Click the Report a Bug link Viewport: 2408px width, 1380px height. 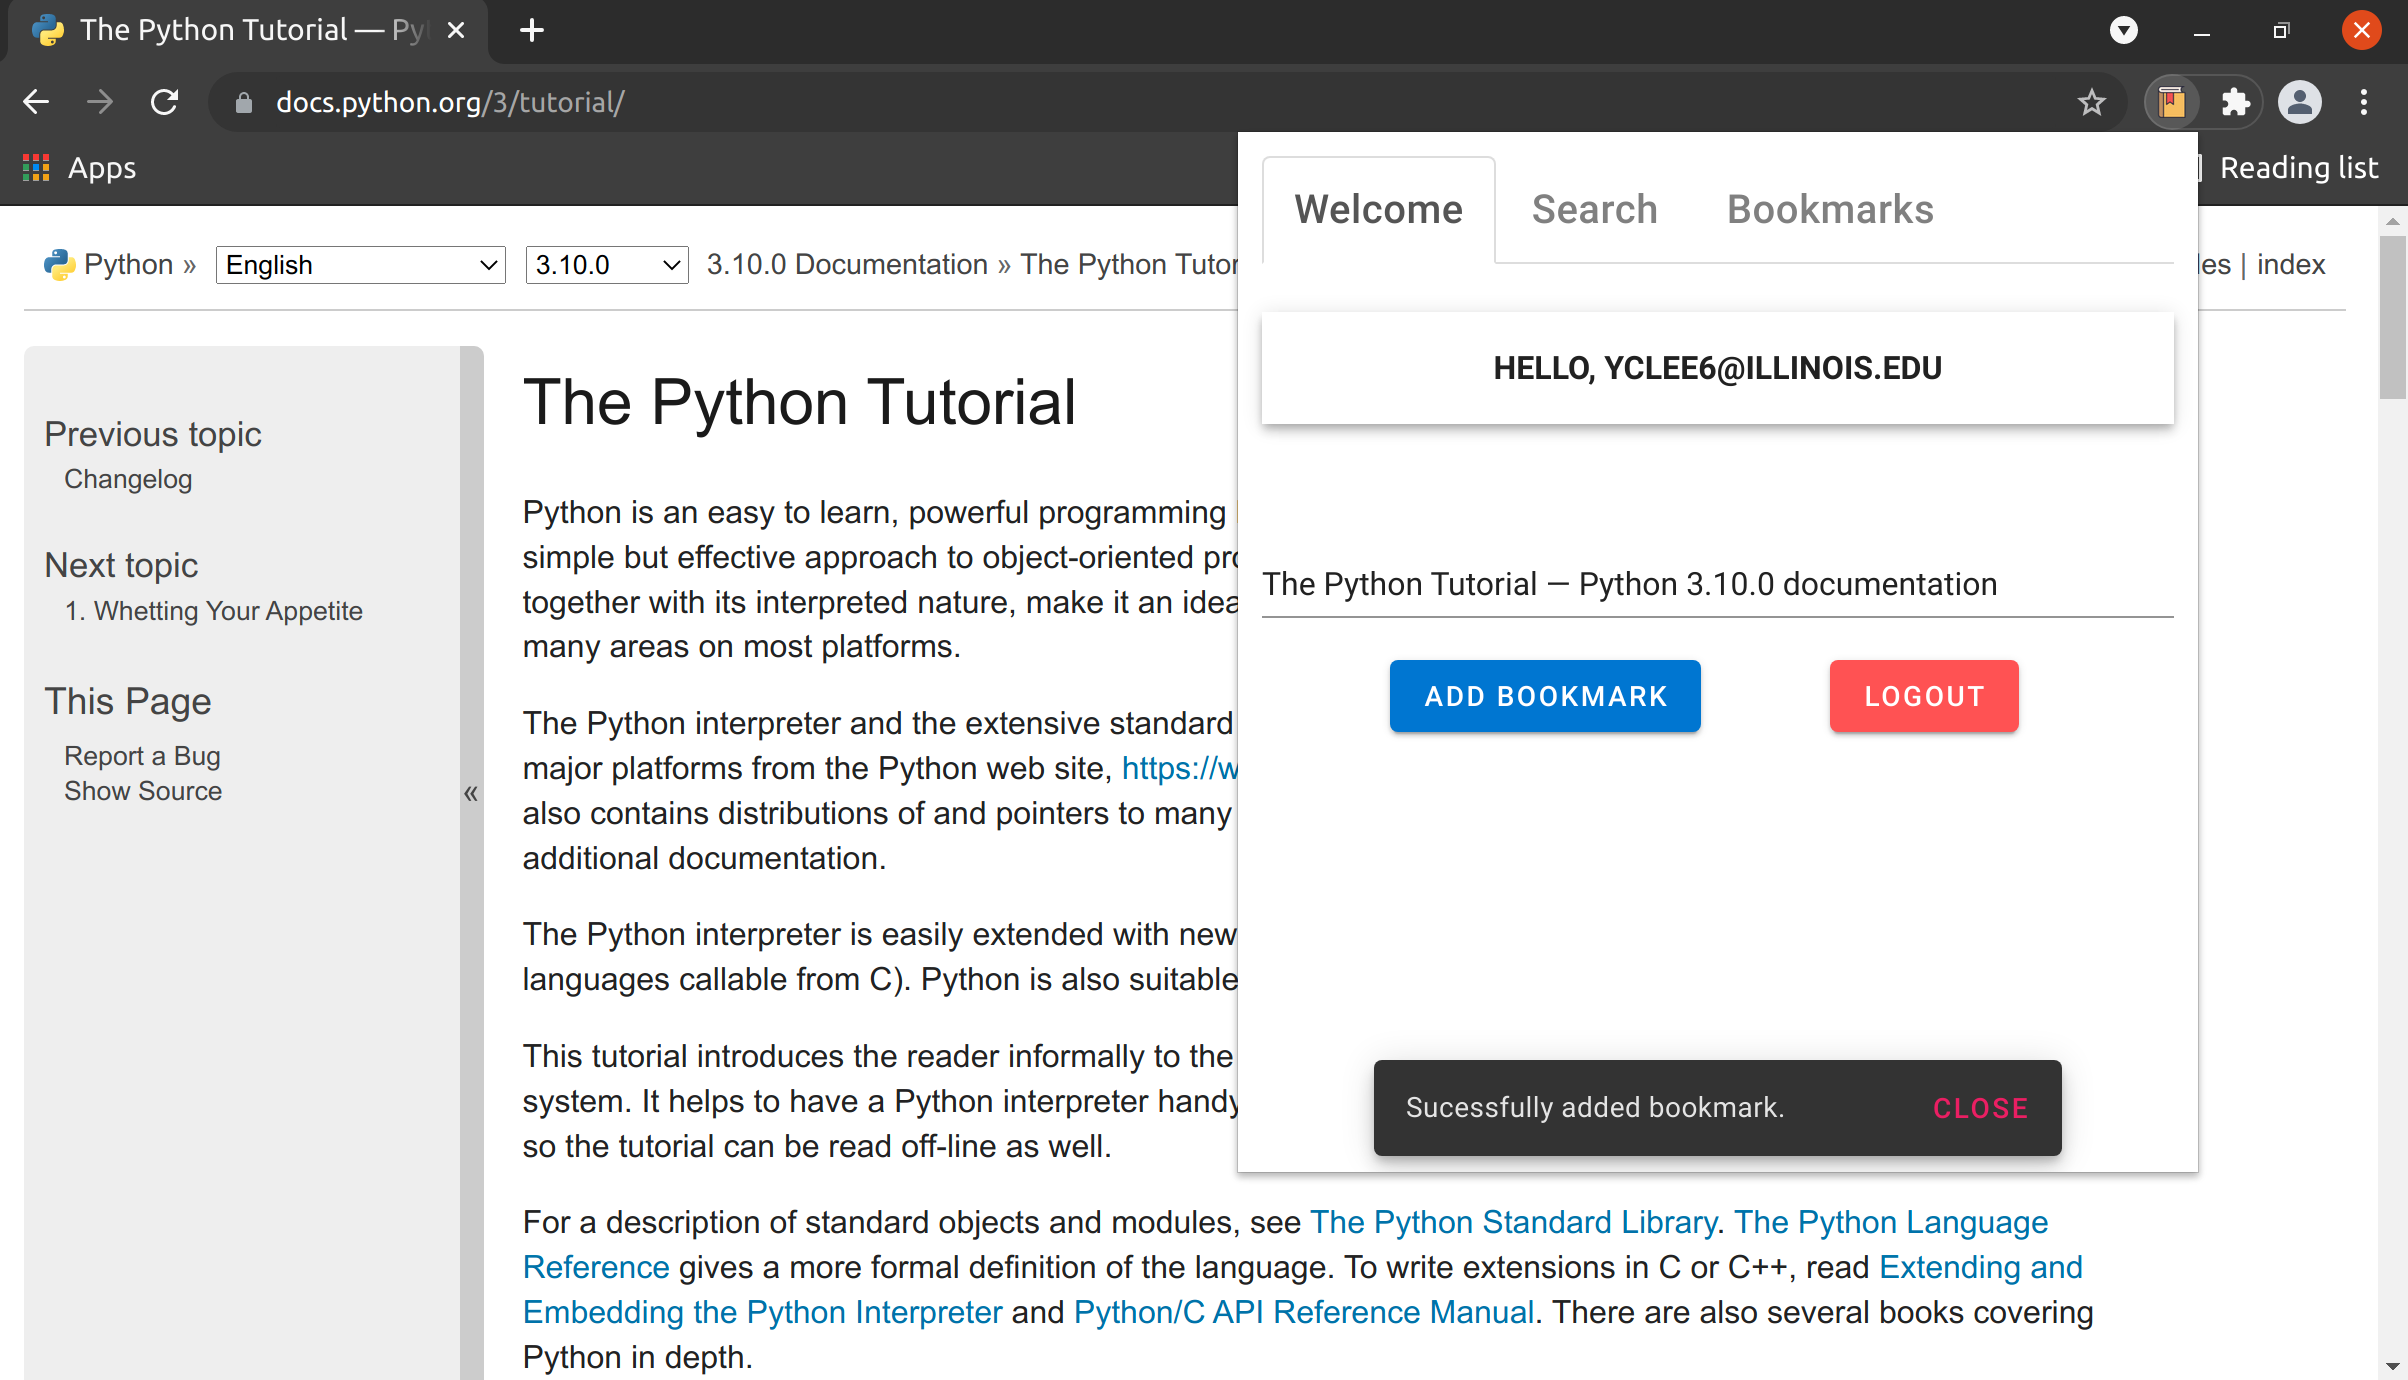pos(141,755)
